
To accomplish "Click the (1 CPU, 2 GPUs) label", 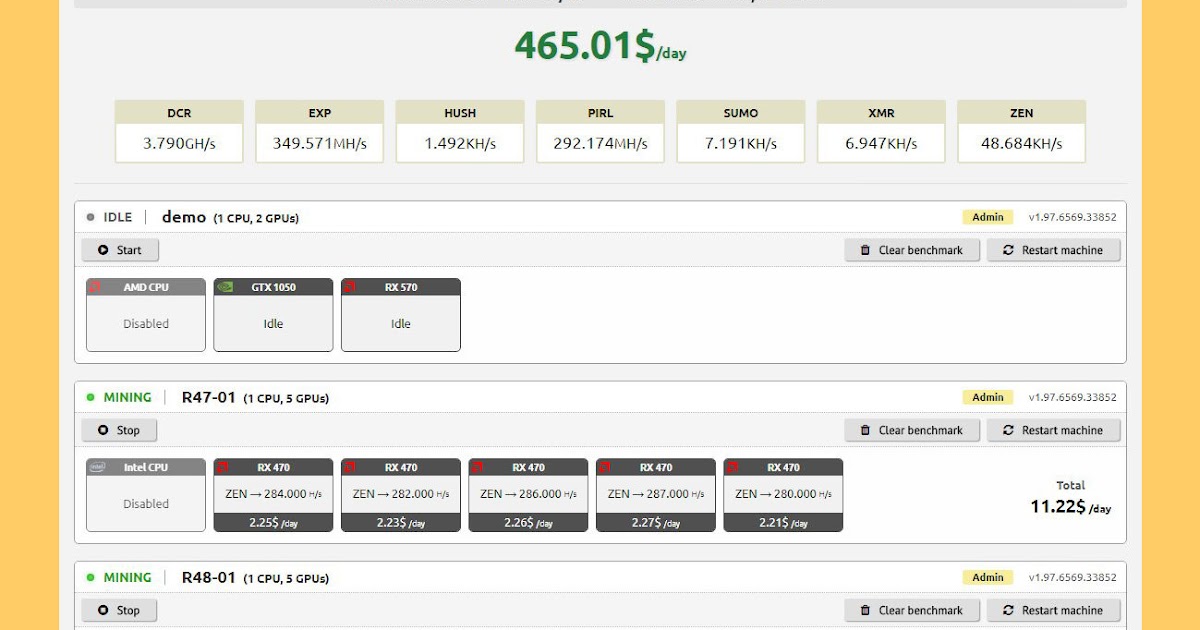I will [x=256, y=218].
